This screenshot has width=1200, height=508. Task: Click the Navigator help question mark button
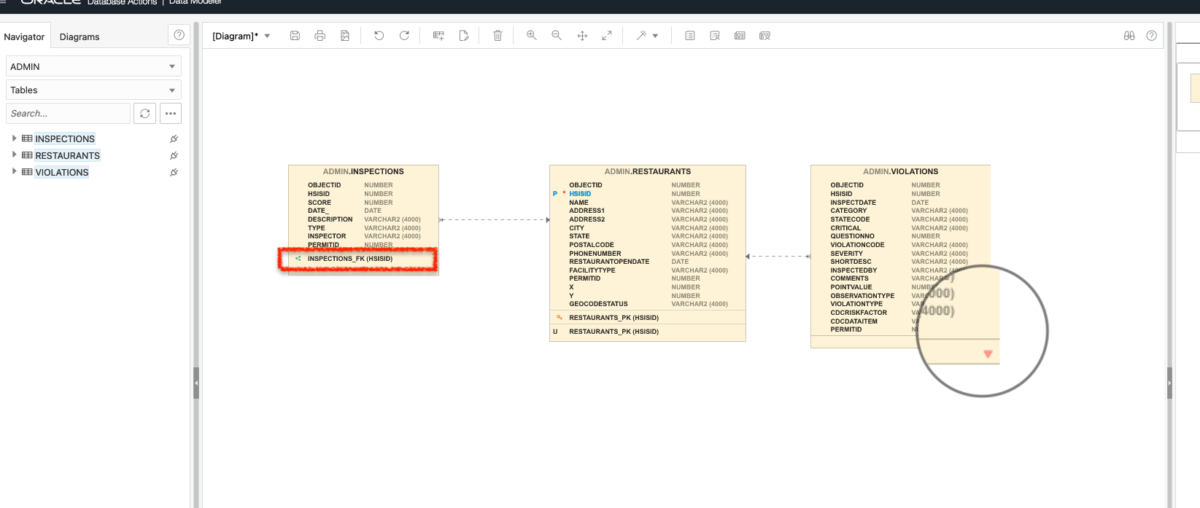point(179,35)
